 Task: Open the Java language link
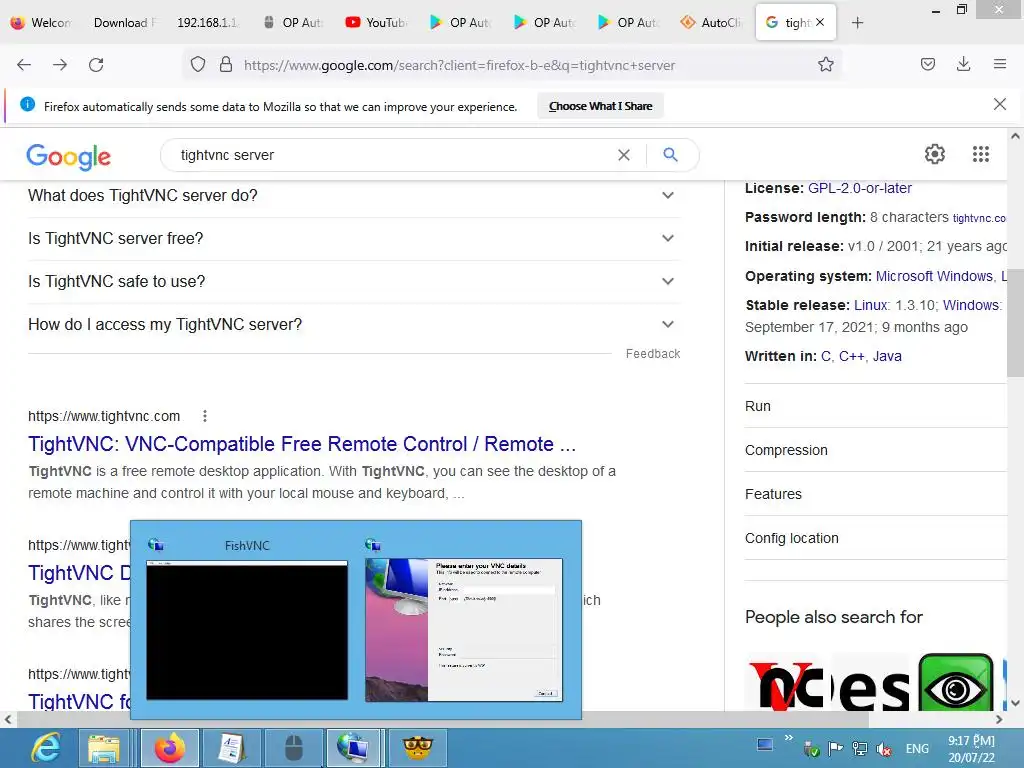(x=887, y=356)
